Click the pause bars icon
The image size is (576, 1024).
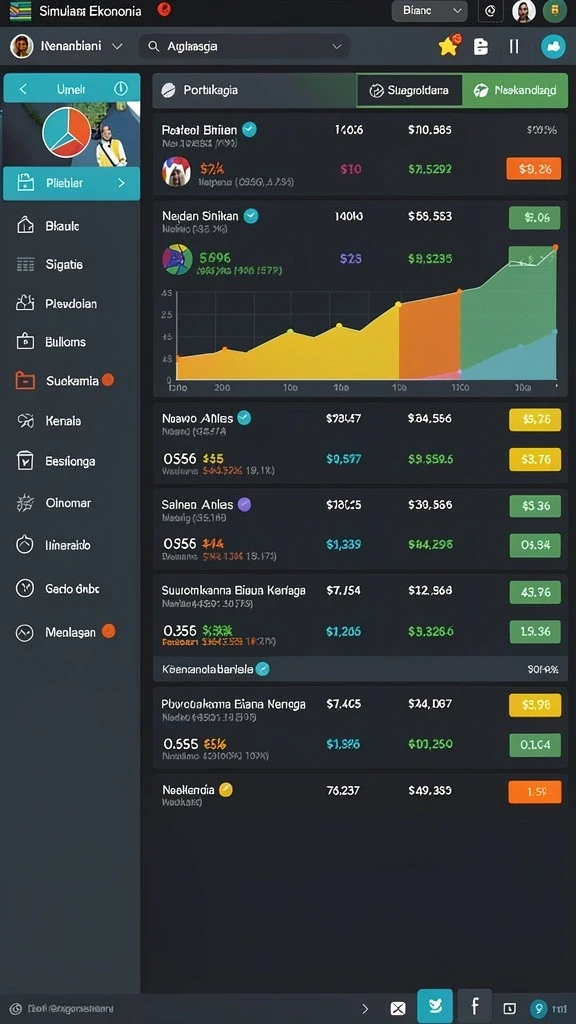click(514, 46)
